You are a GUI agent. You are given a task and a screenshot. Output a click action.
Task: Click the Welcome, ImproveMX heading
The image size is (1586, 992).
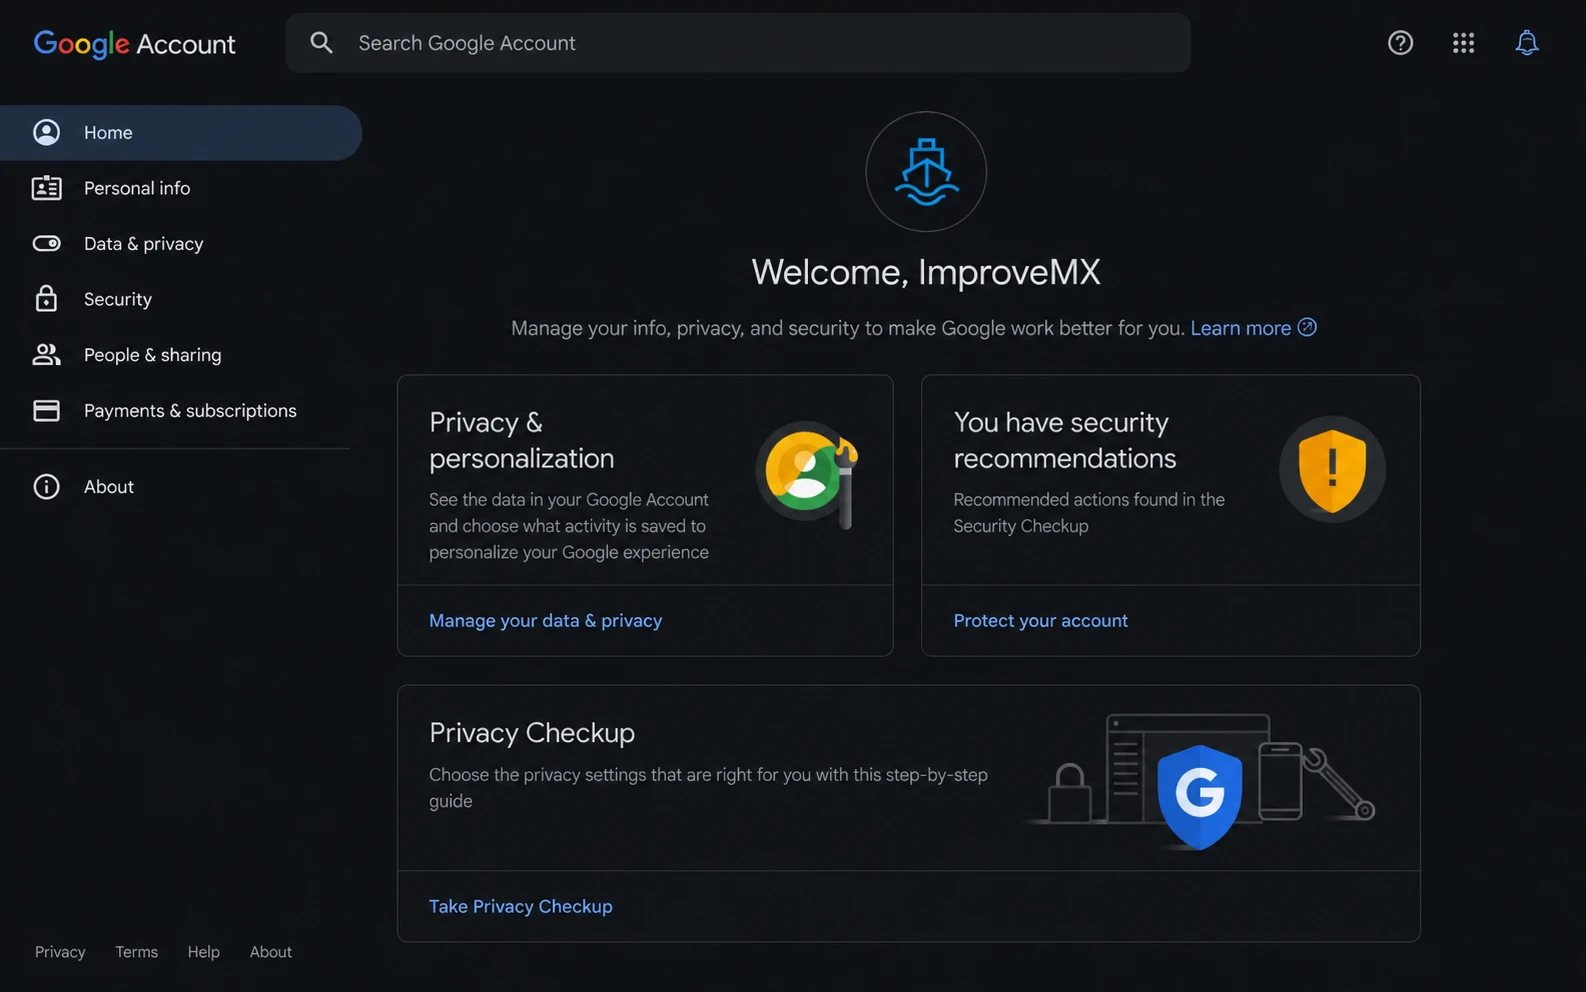coord(926,272)
